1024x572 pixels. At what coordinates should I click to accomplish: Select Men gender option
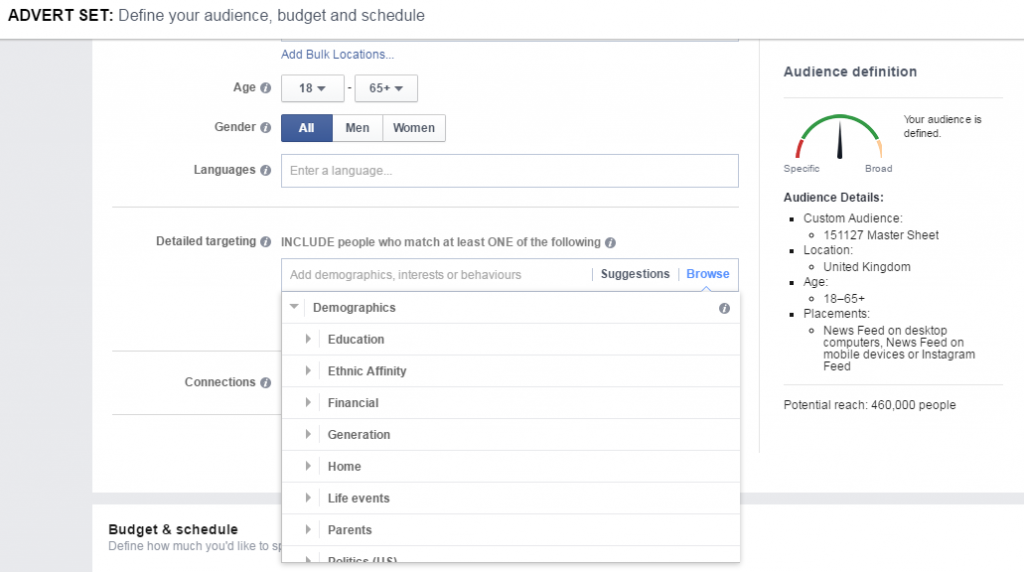click(x=357, y=128)
